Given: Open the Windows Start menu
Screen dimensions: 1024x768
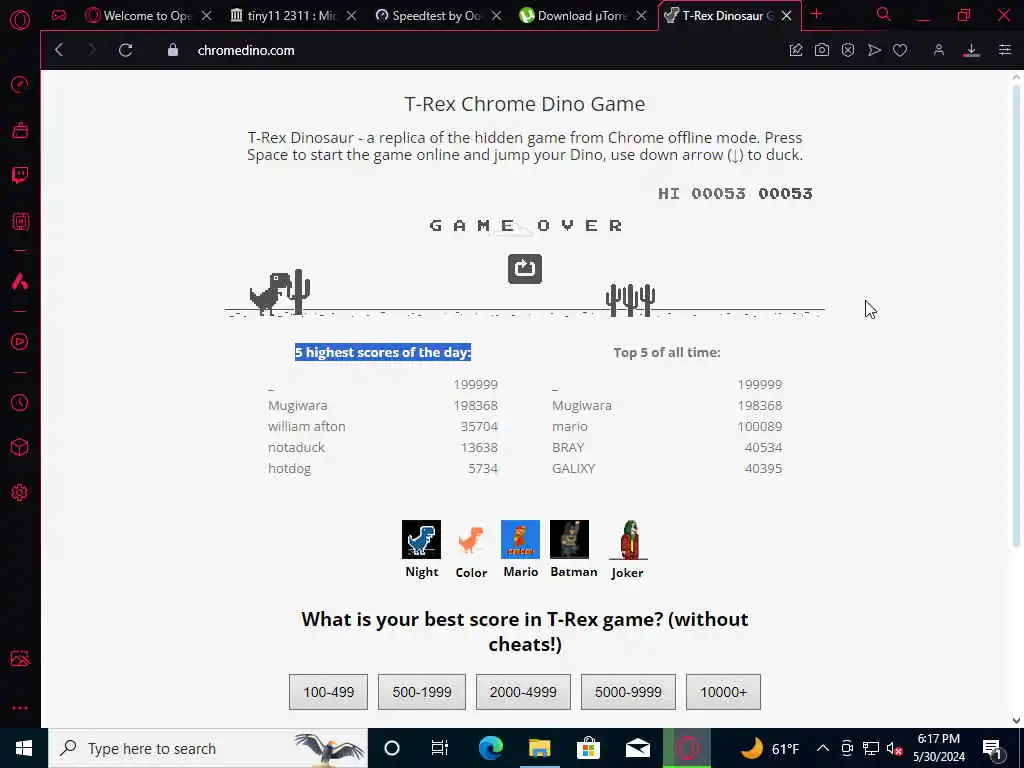Looking at the screenshot, I should click(x=24, y=748).
